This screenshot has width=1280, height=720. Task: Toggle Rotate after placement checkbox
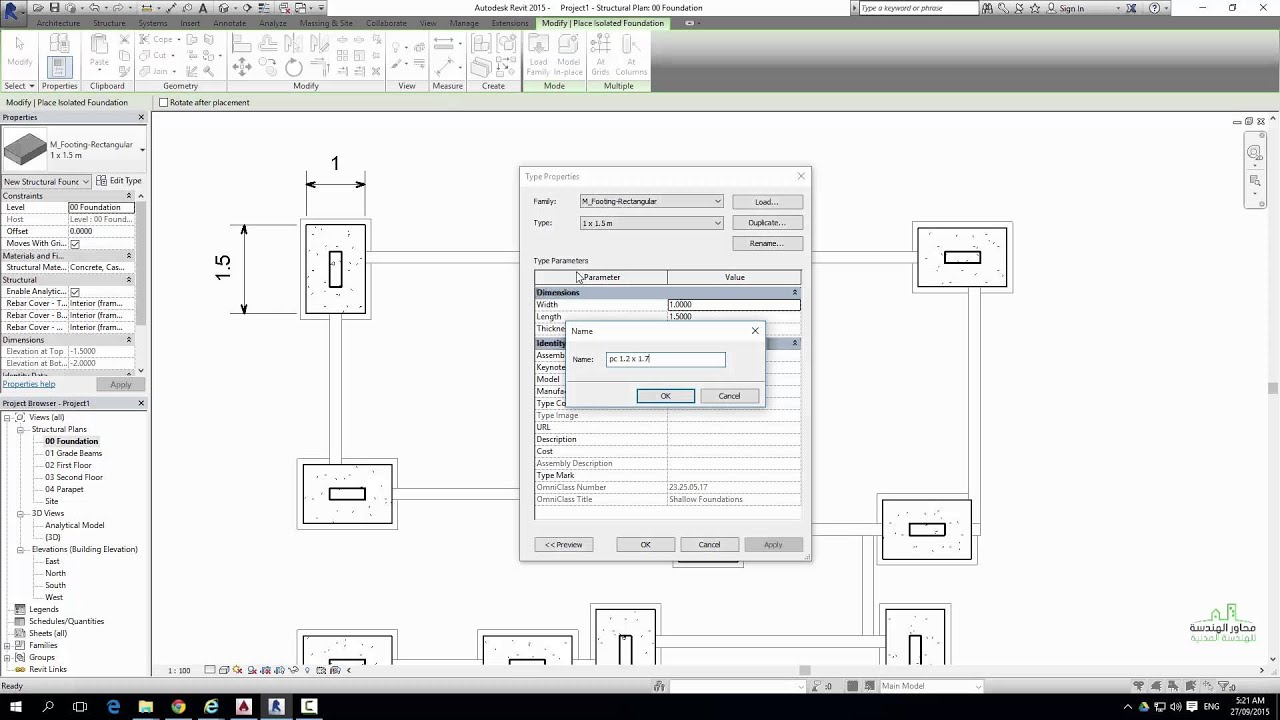(164, 102)
